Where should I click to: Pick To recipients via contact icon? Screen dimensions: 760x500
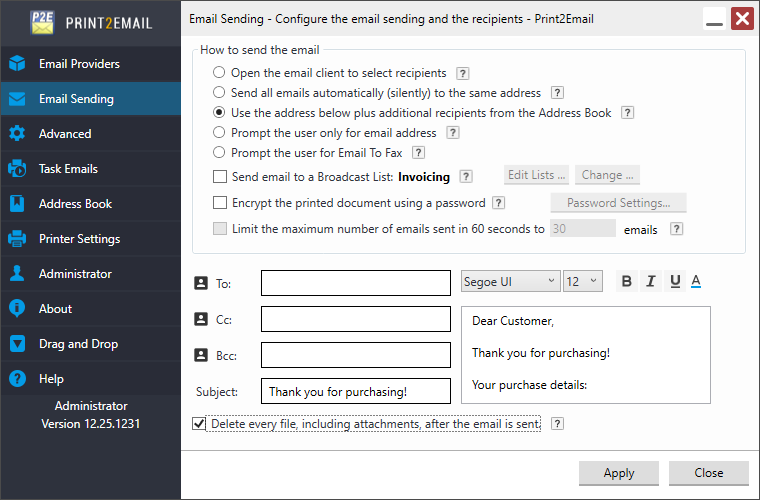click(201, 283)
